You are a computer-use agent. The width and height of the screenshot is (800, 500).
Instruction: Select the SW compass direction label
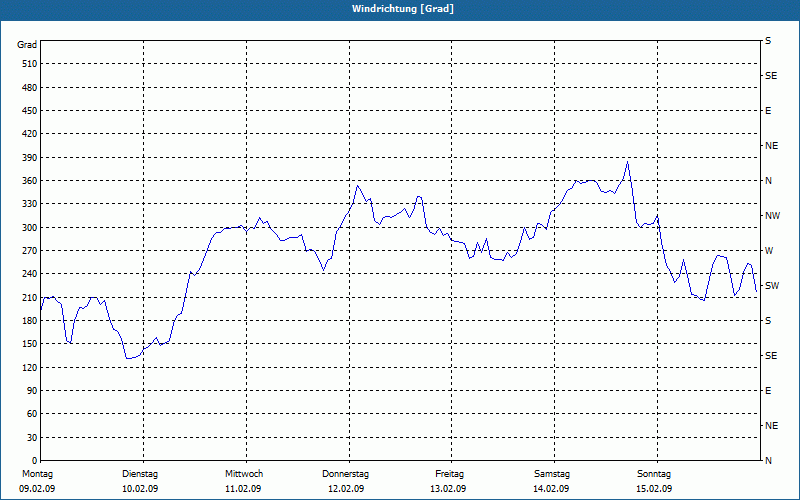pos(772,286)
